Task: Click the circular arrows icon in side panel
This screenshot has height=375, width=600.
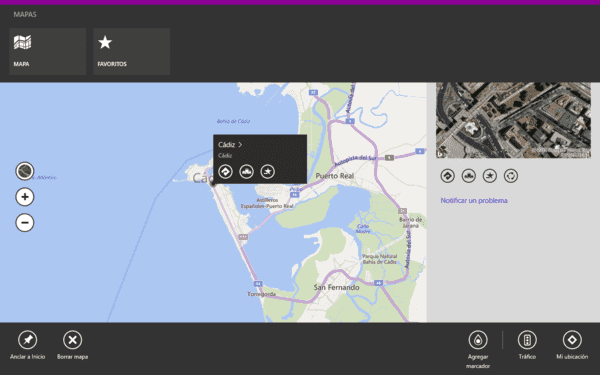Action: coord(511,176)
